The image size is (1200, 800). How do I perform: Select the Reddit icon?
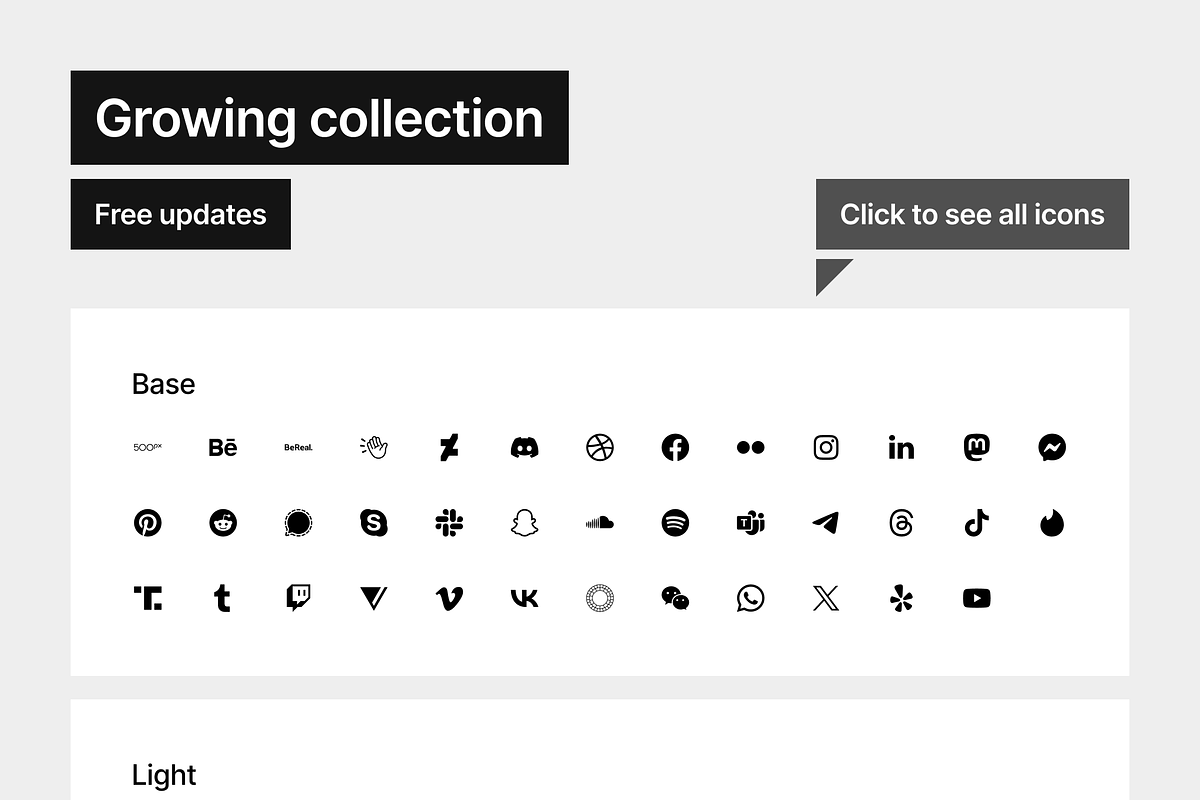223,523
